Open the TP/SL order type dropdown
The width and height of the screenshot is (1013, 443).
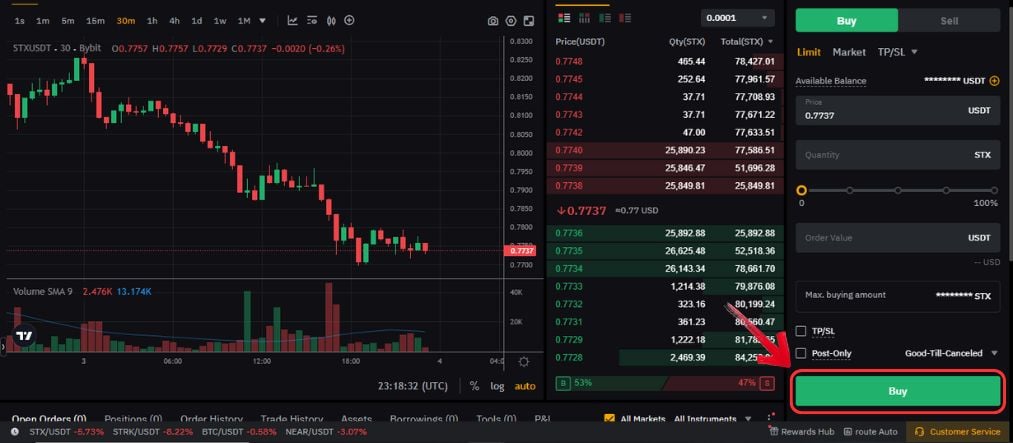click(x=897, y=52)
